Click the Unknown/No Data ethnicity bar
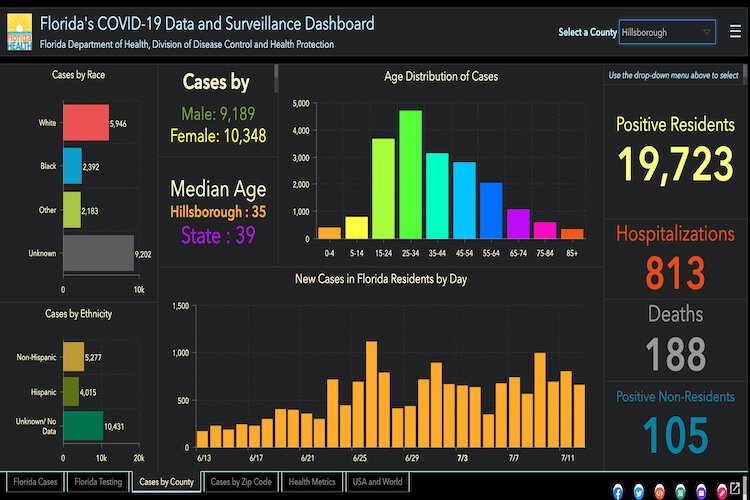The height and width of the screenshot is (500, 750). coord(83,426)
